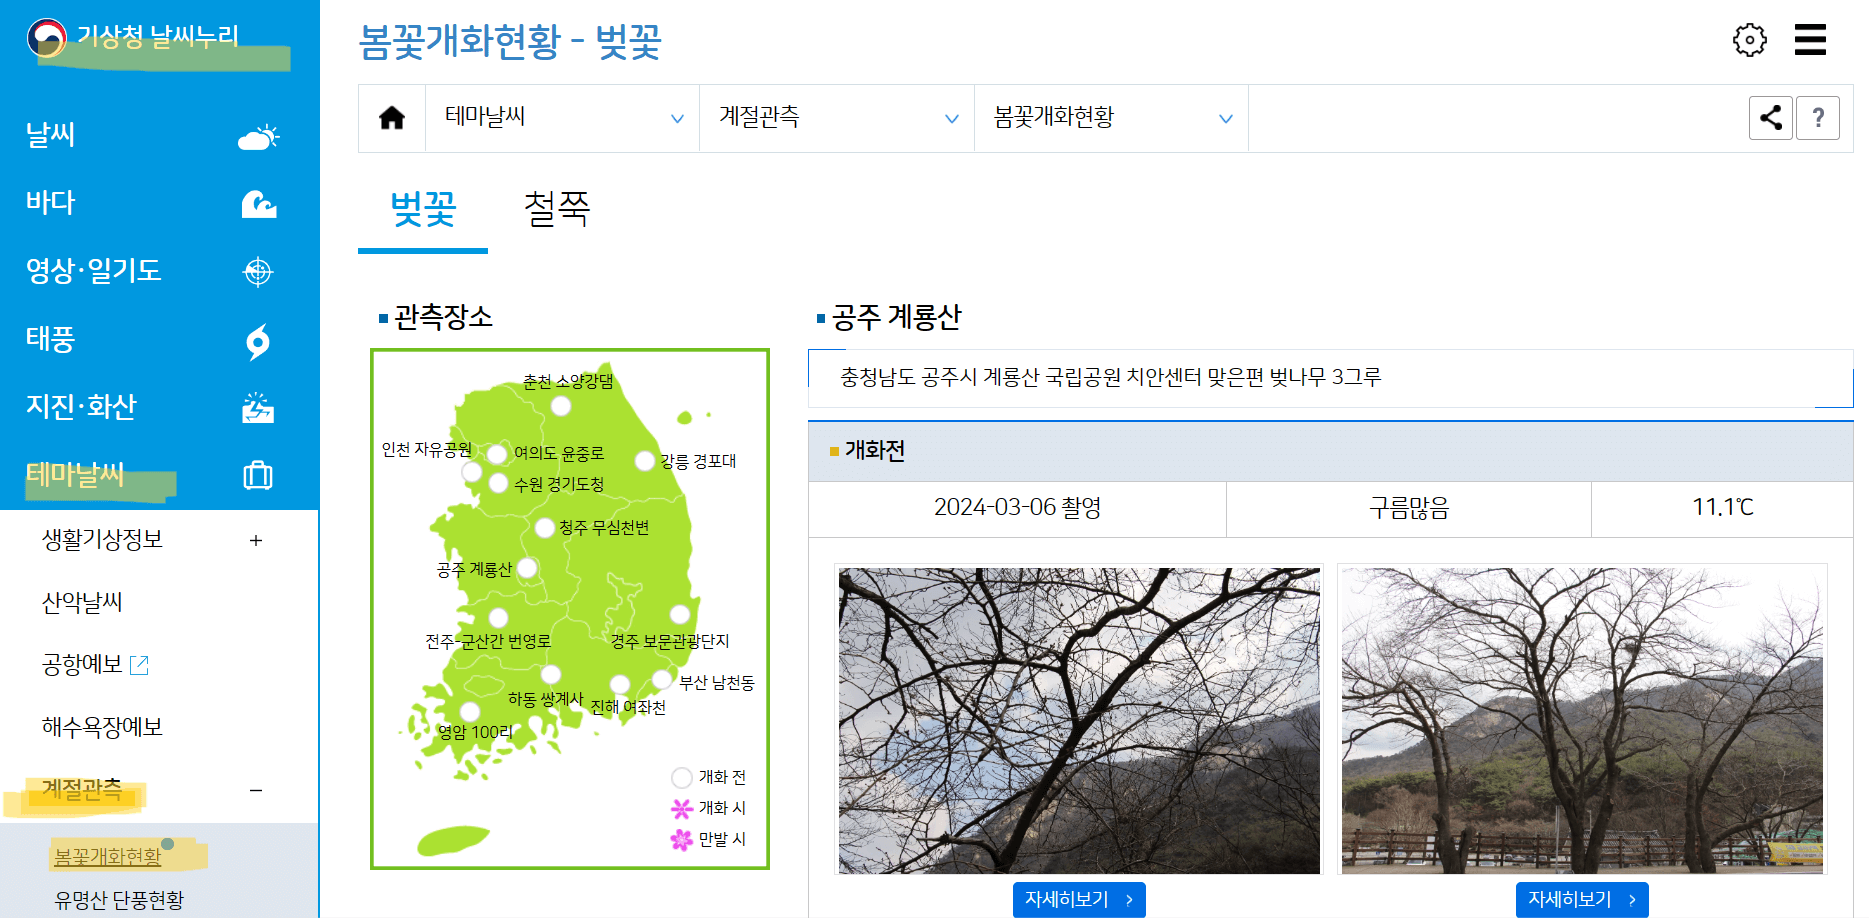Collapse the 계절관측 menu section
The width and height of the screenshot is (1869, 918).
click(256, 791)
